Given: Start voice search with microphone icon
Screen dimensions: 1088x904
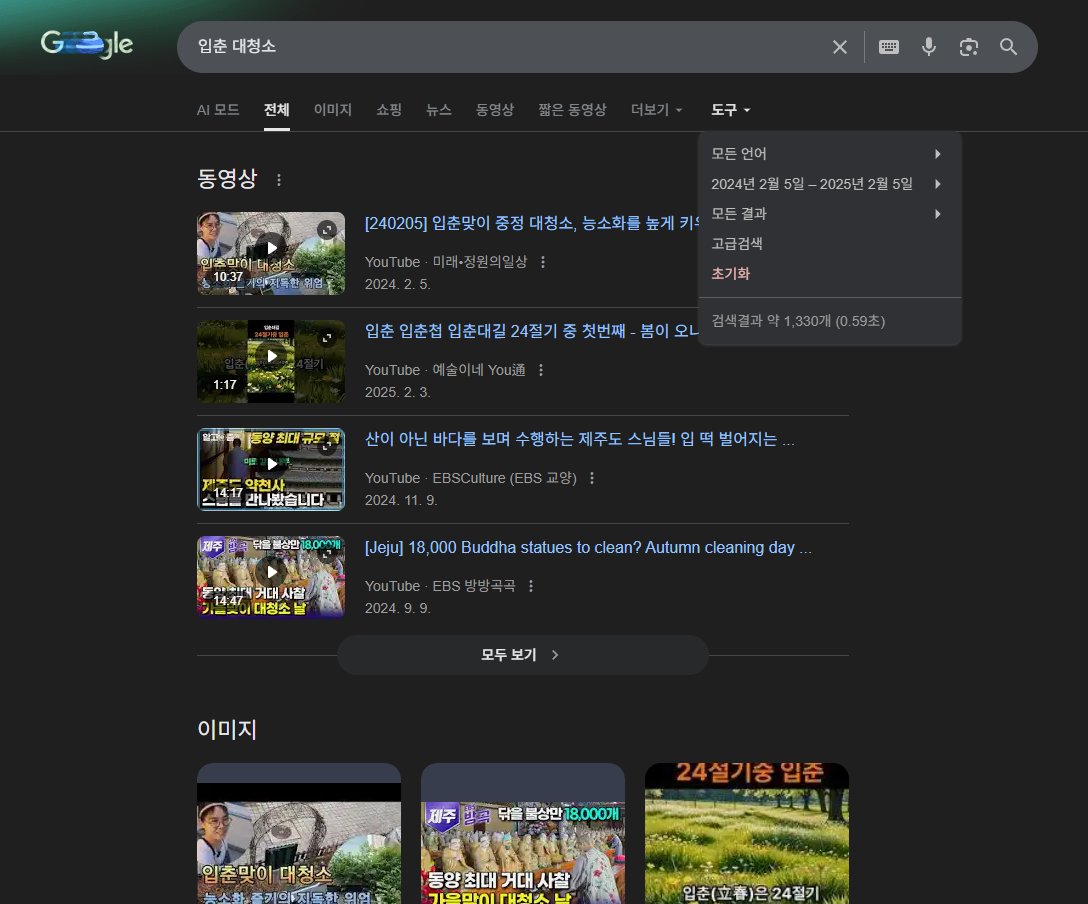Looking at the screenshot, I should pyautogui.click(x=929, y=47).
